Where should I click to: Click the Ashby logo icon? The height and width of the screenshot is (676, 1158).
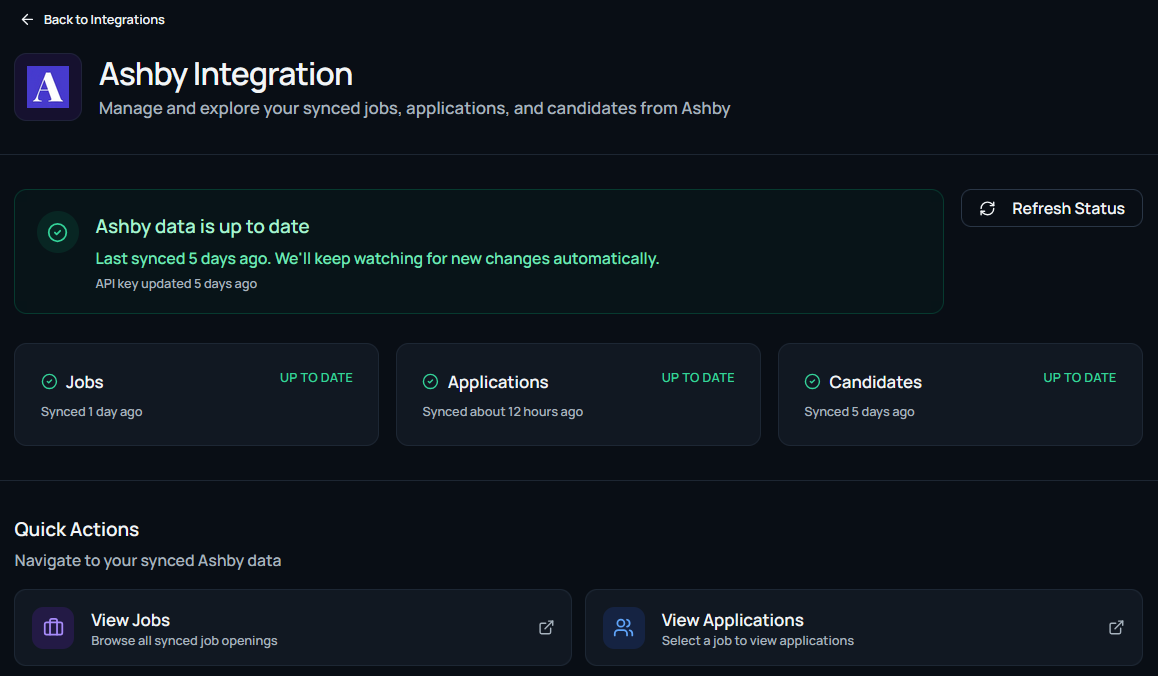(x=48, y=87)
